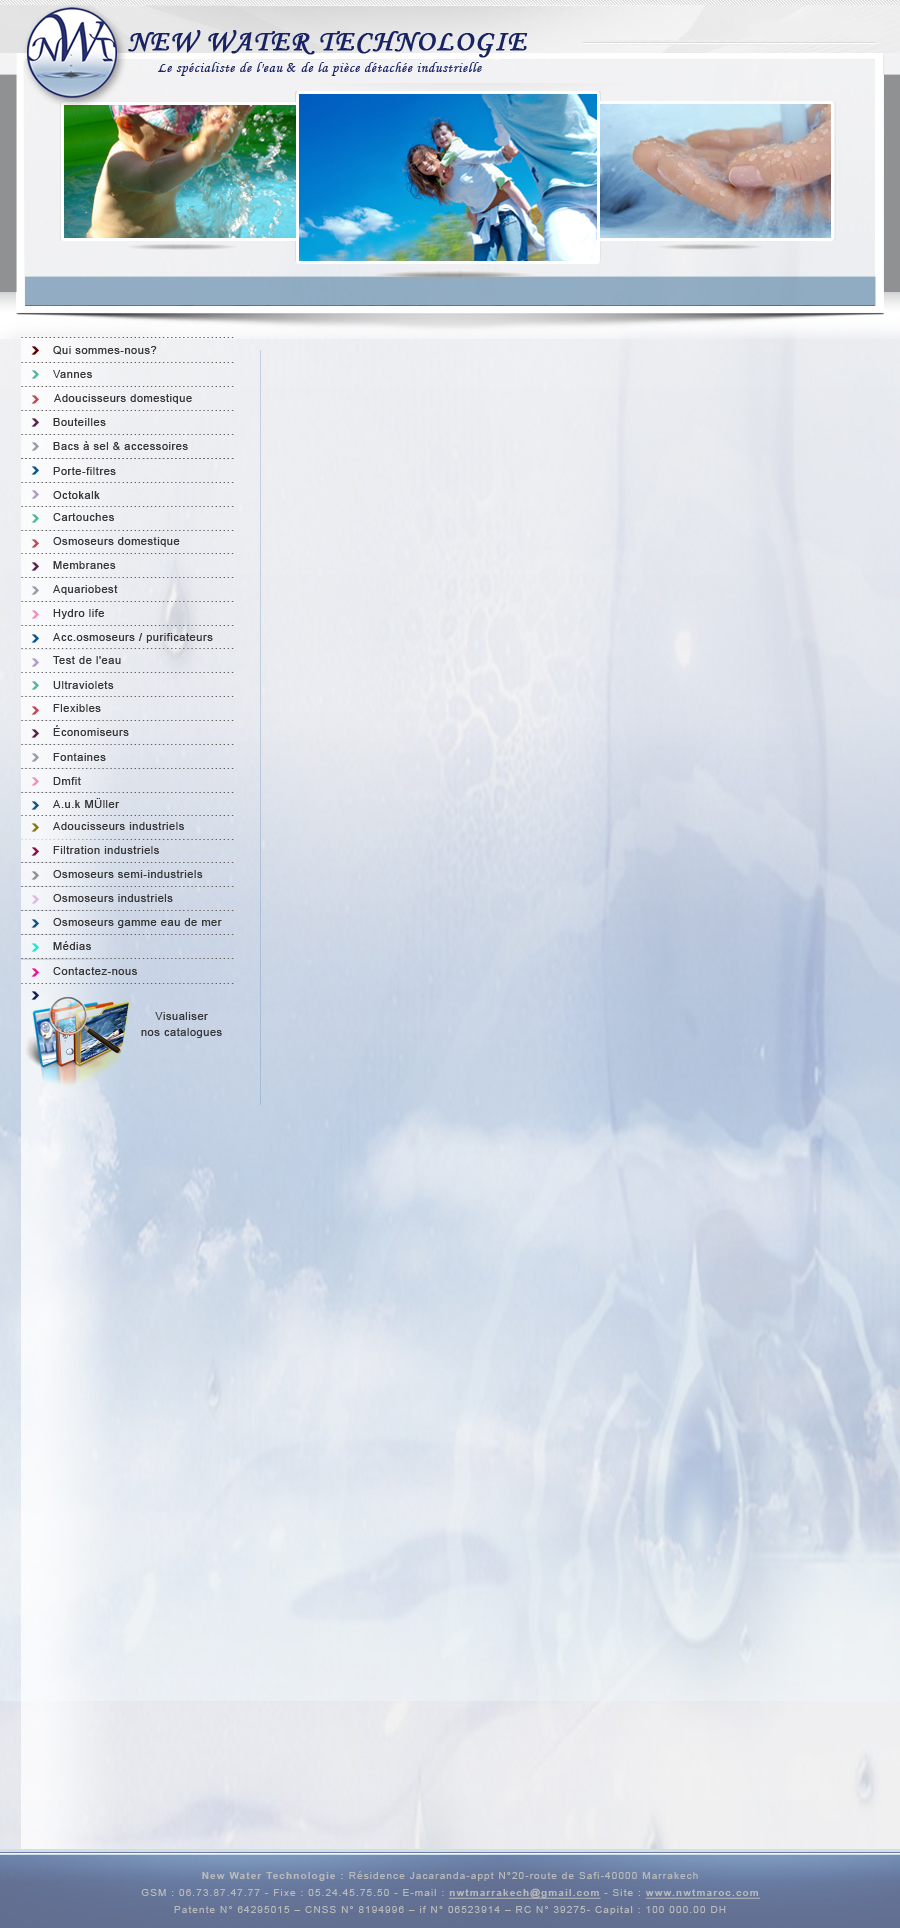Open Hydro life section
This screenshot has width=900, height=1928.
[79, 613]
